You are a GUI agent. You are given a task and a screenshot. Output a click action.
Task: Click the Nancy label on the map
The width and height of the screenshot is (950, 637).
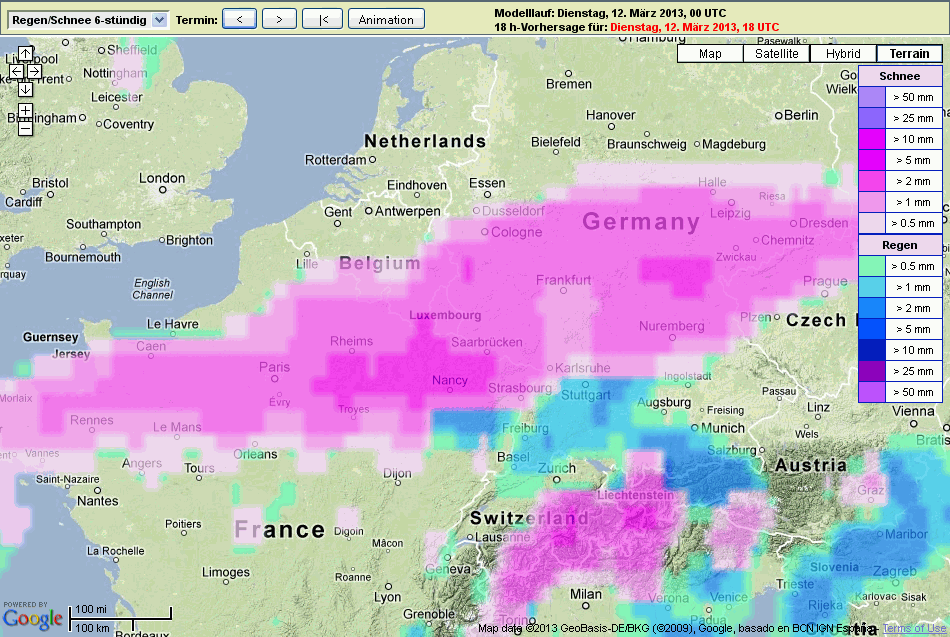click(x=450, y=380)
